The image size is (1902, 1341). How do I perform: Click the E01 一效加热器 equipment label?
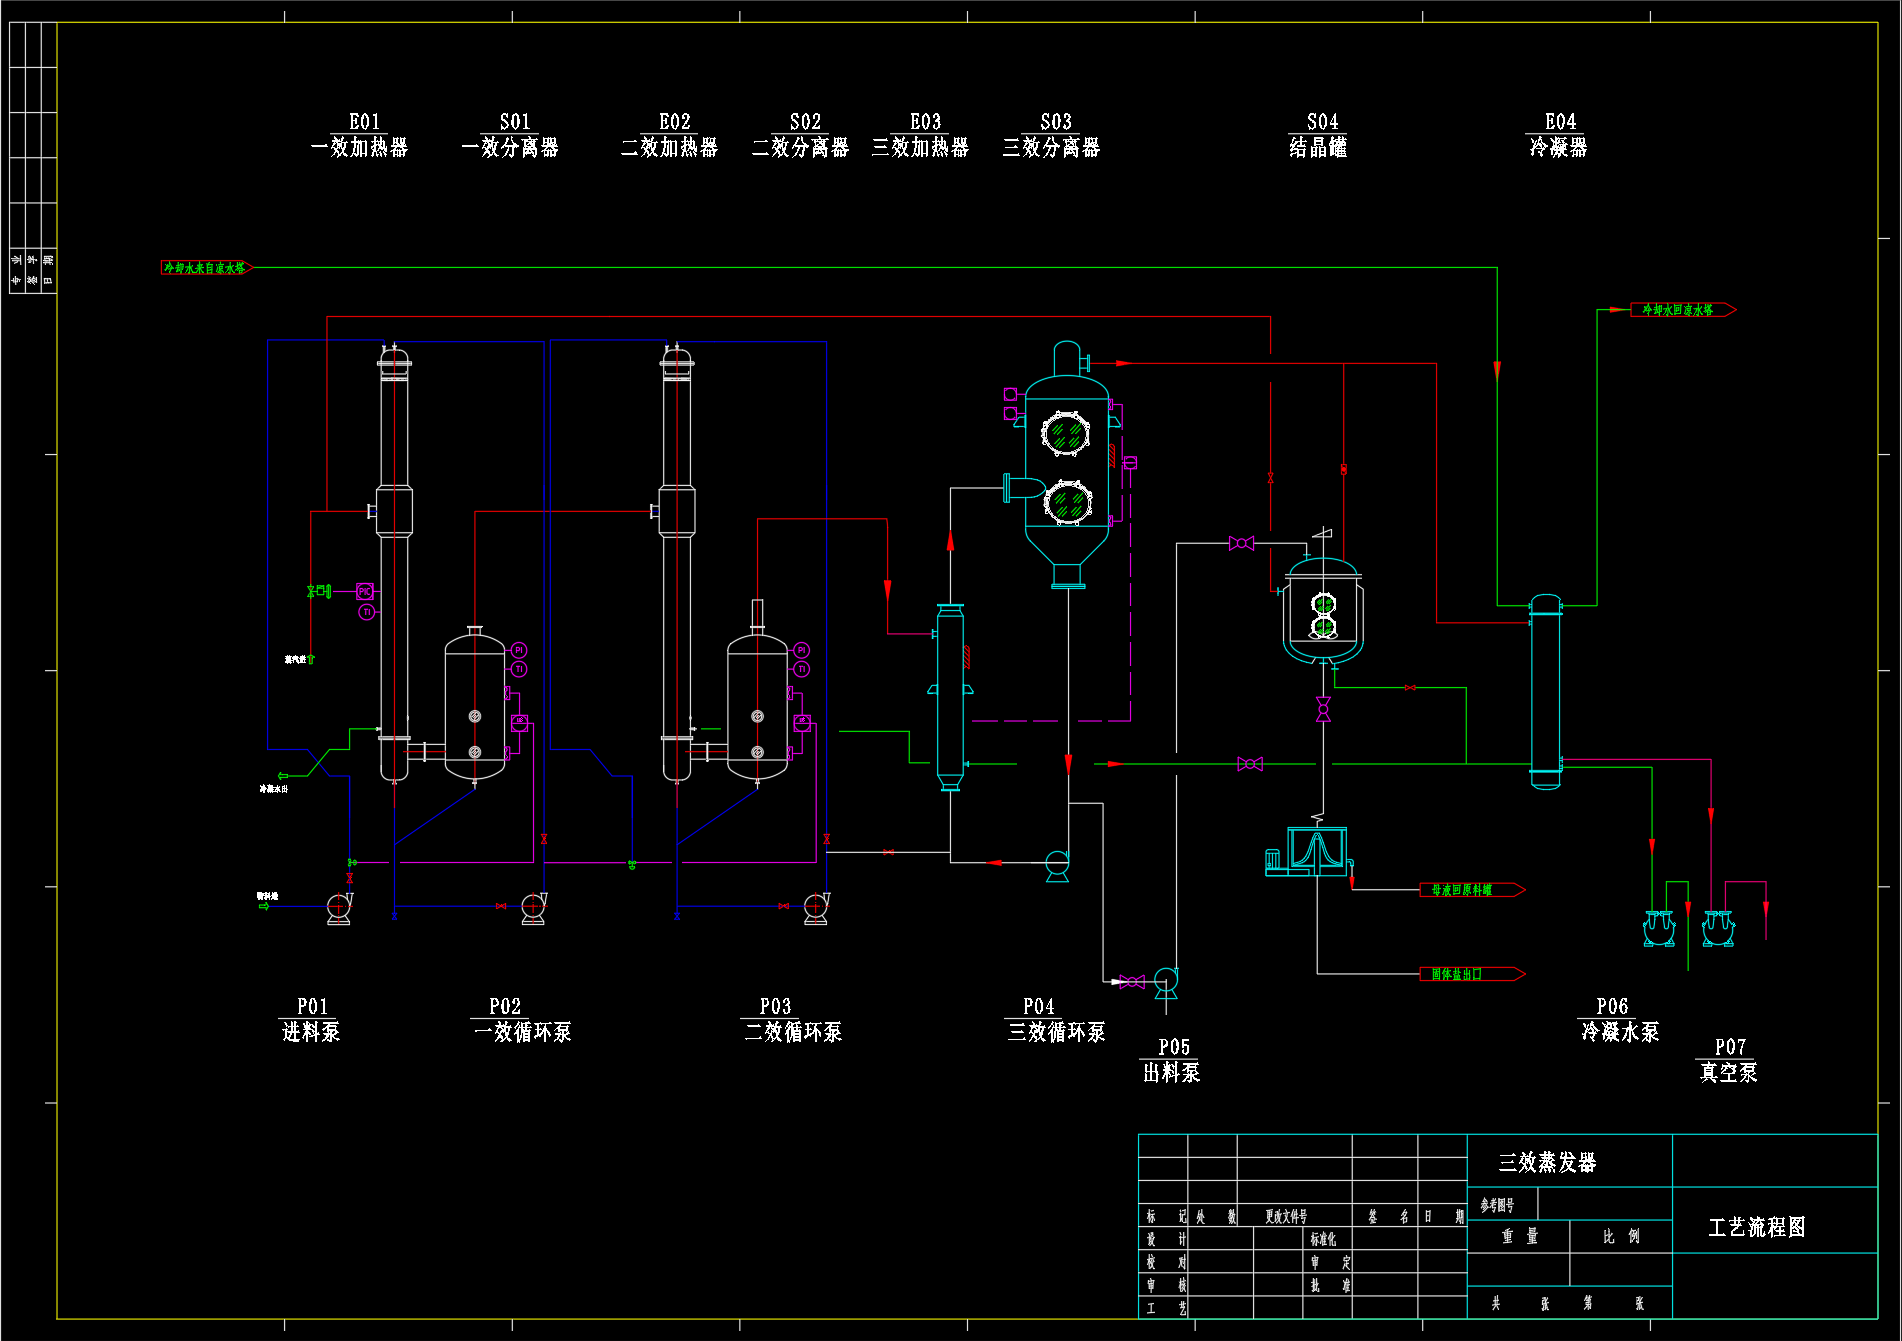(x=360, y=136)
